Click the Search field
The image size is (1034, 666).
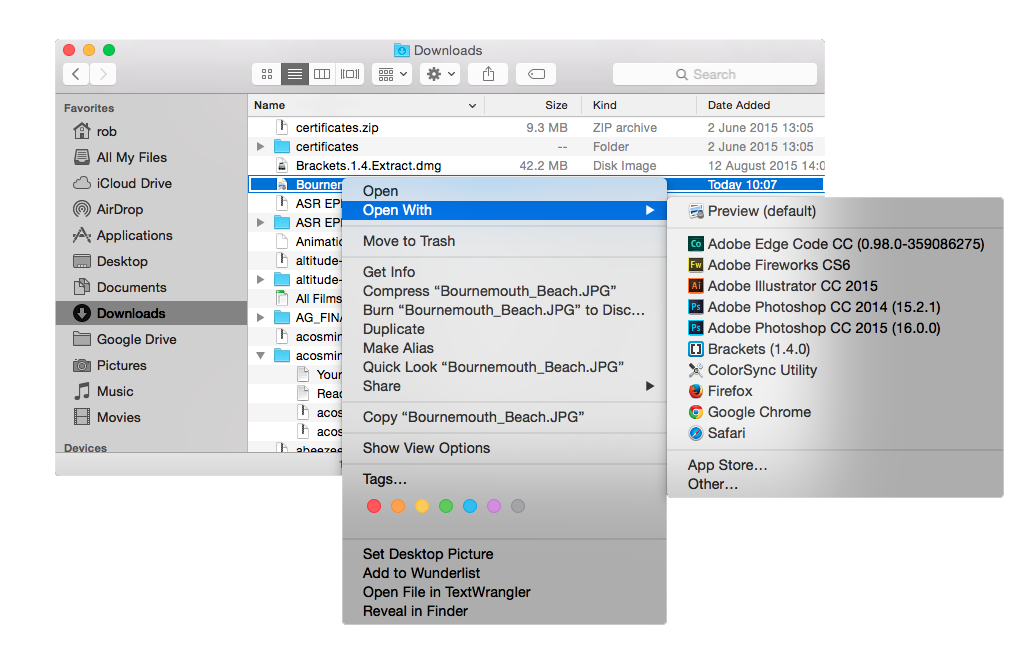[x=715, y=74]
